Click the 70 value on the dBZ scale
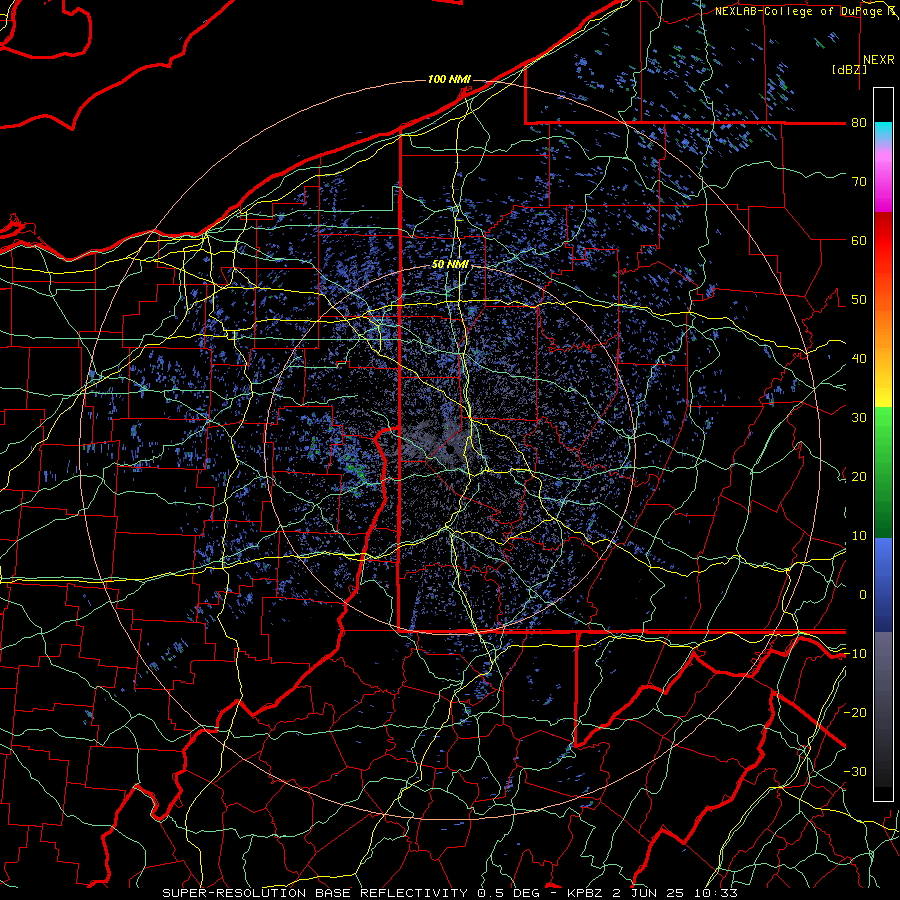Viewport: 900px width, 900px height. tap(859, 181)
